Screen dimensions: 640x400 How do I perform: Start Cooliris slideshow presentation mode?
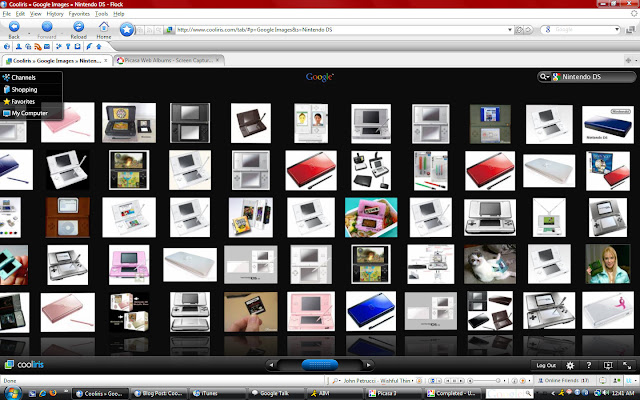pos(608,365)
